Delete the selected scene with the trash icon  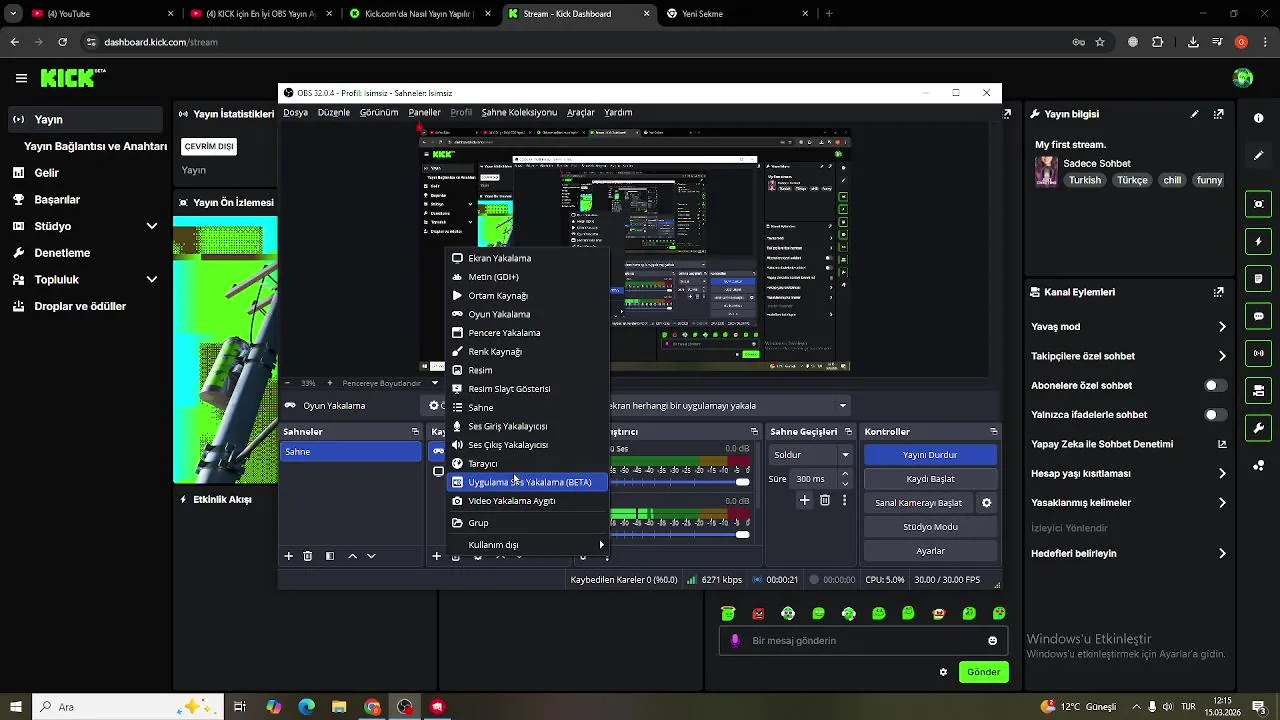click(308, 556)
